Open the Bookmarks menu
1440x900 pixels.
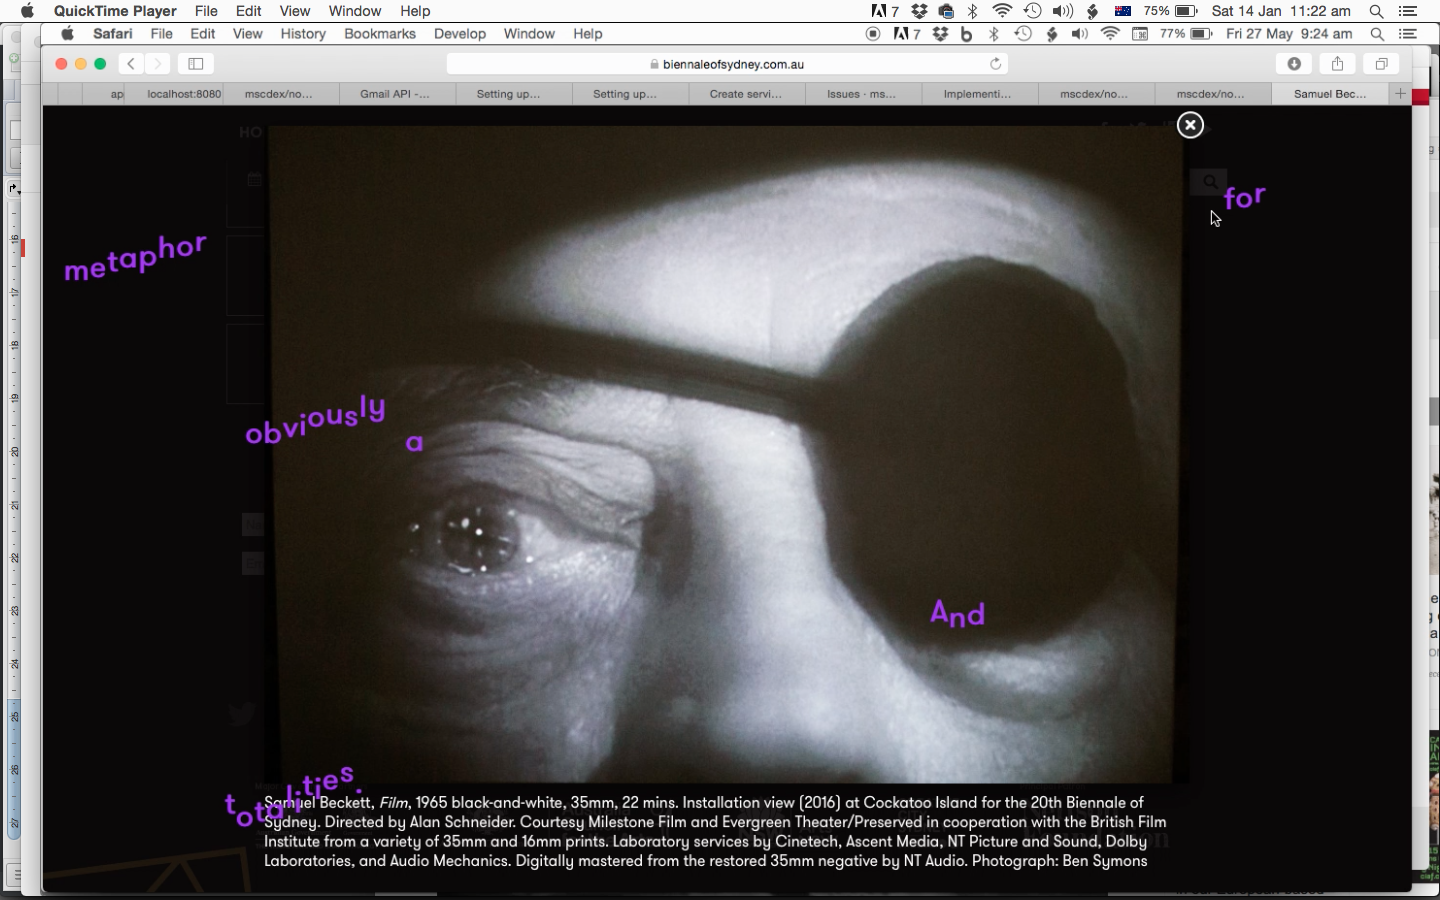(380, 34)
